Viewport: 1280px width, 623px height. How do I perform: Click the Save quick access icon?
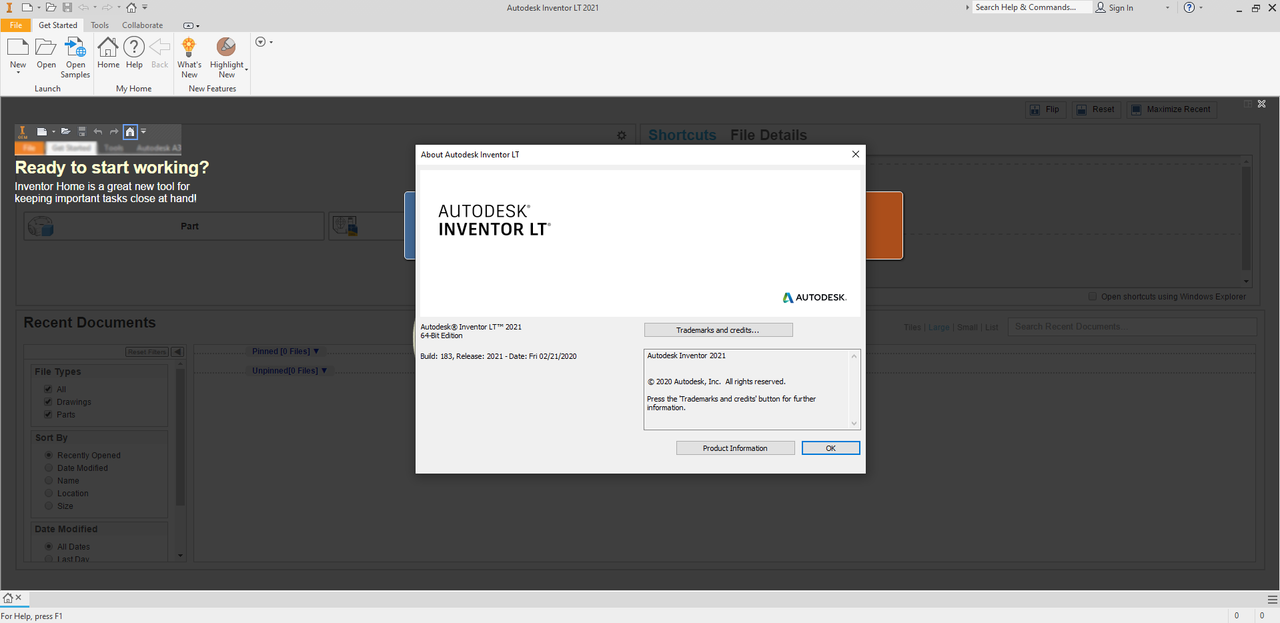(x=67, y=7)
